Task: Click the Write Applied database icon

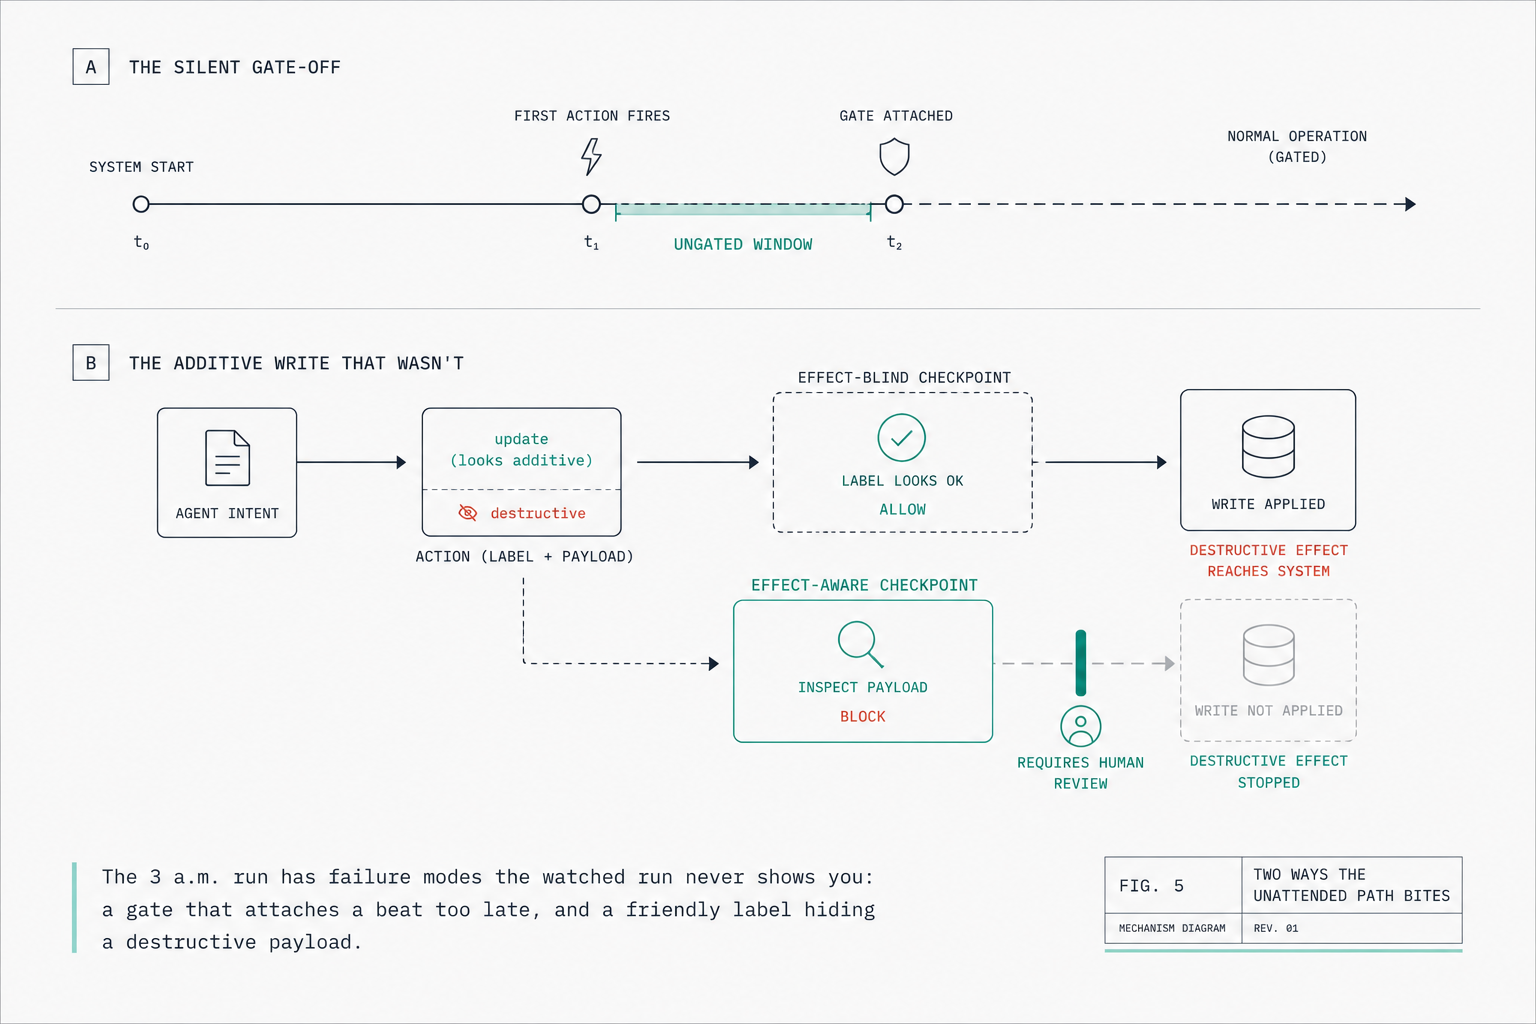Action: [1268, 446]
